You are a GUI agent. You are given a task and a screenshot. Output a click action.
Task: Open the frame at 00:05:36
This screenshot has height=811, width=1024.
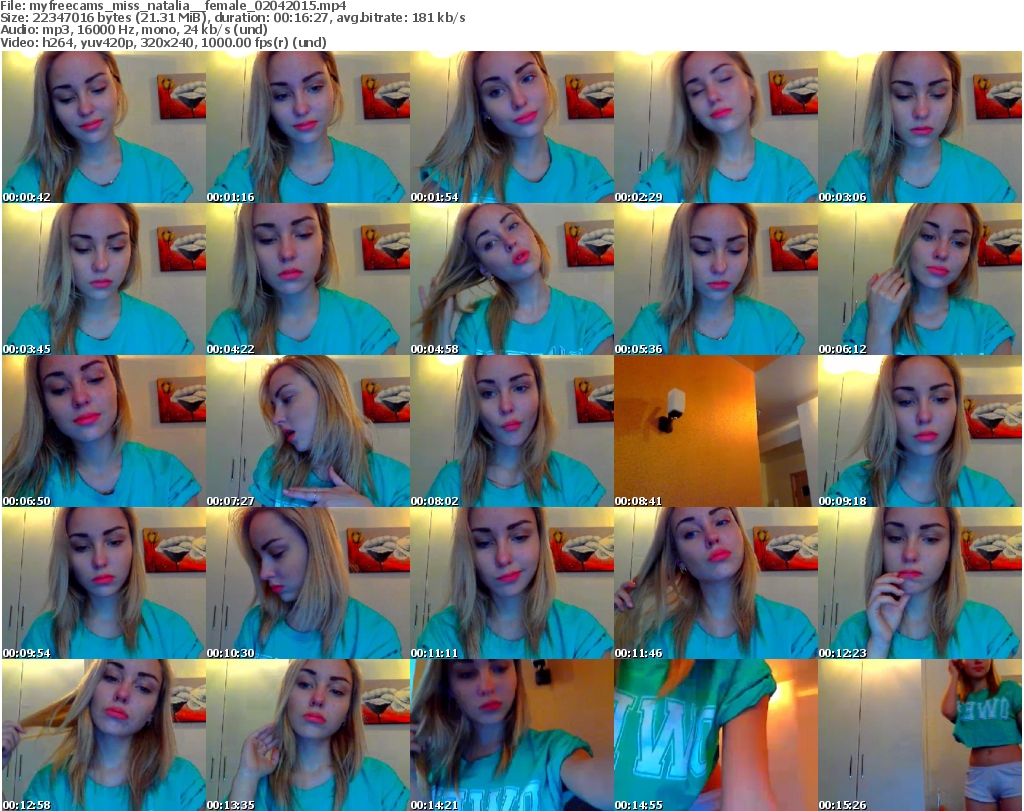coord(716,279)
